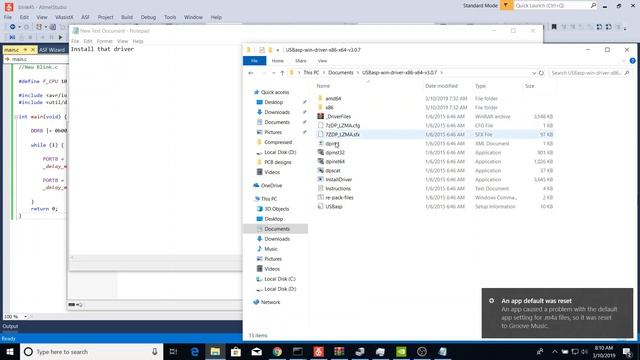640x360 pixels.
Task: Open Mail app from taskbar
Action: coord(256,351)
